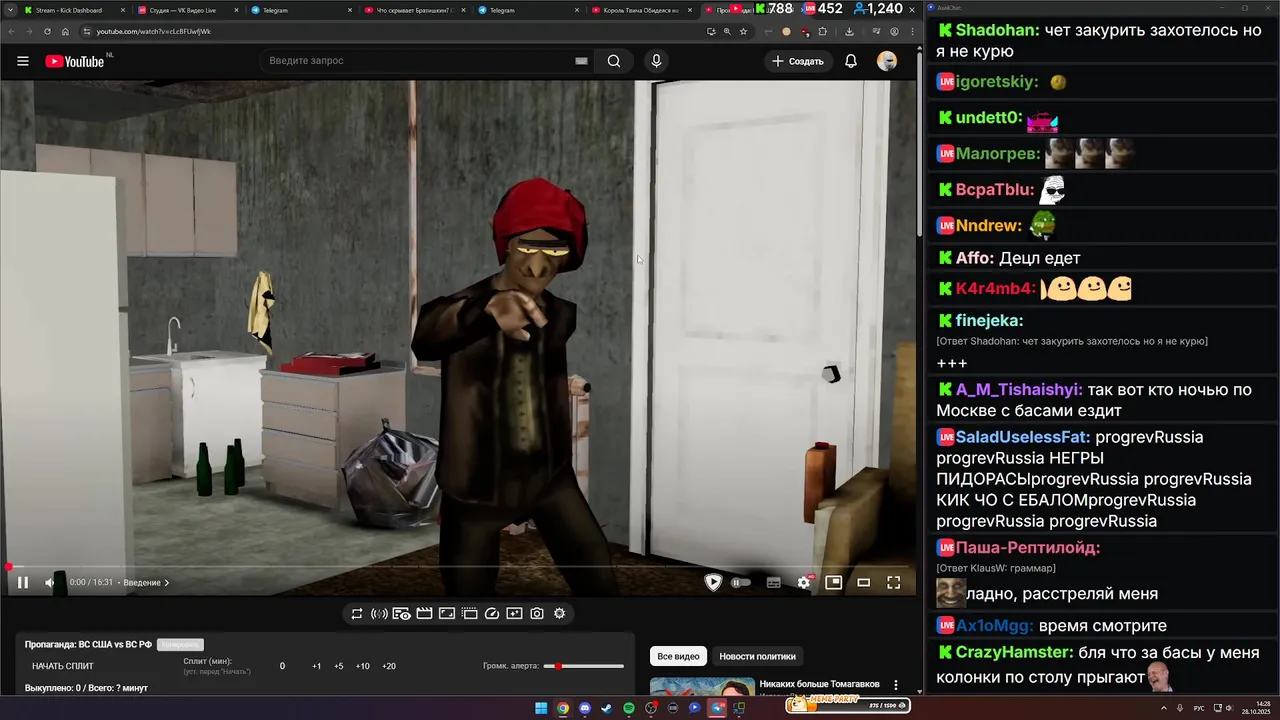The height and width of the screenshot is (720, 1280).
Task: Open Steam from the taskbar
Action: tap(606, 708)
